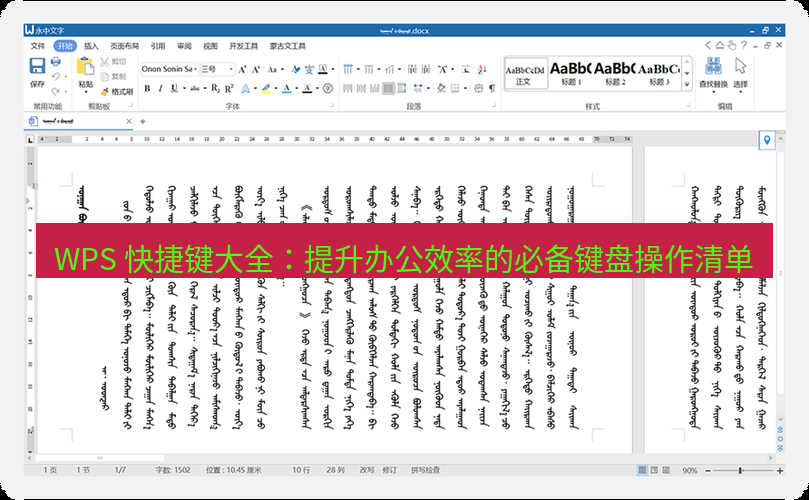Apply the 标题 1 heading style
The width and height of the screenshot is (809, 500).
pyautogui.click(x=570, y=73)
